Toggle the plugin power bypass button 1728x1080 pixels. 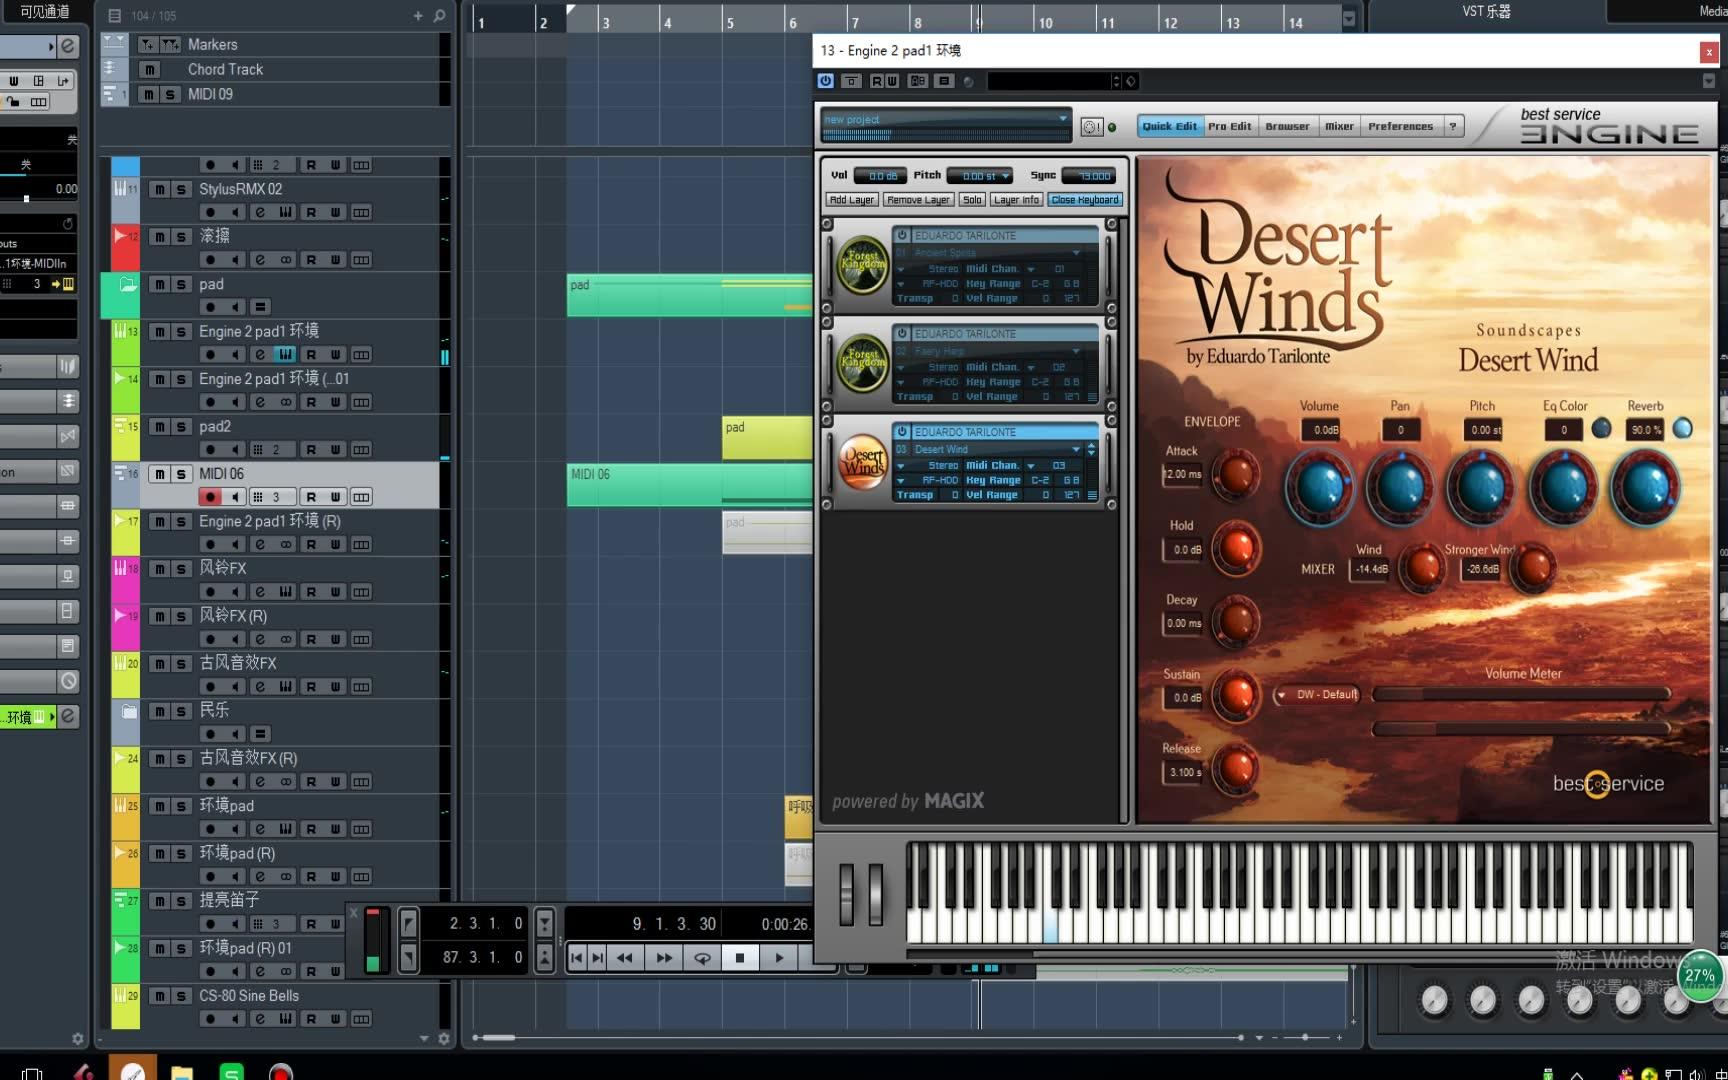[x=825, y=81]
